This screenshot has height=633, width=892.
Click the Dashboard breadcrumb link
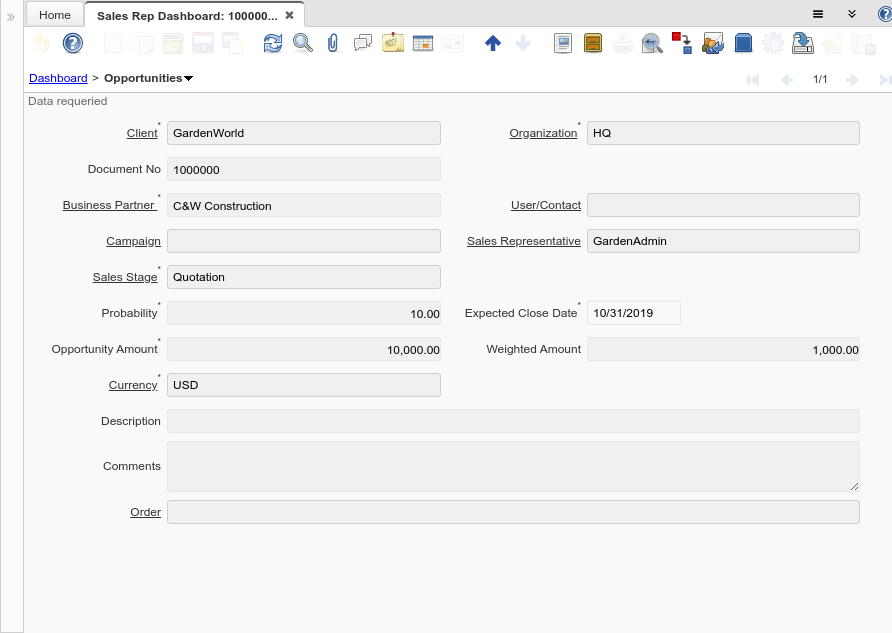[x=58, y=78]
